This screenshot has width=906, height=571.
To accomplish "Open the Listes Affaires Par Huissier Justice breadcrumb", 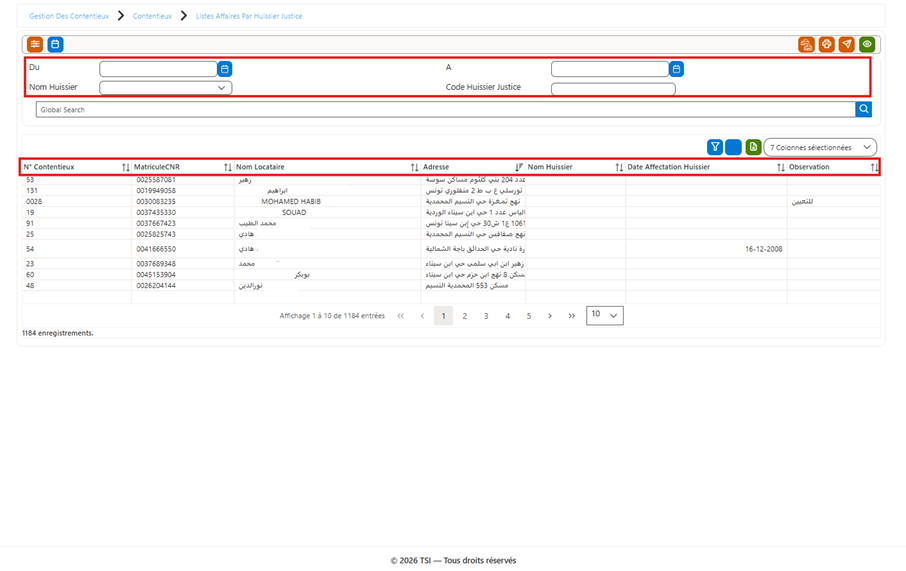I will 249,16.
